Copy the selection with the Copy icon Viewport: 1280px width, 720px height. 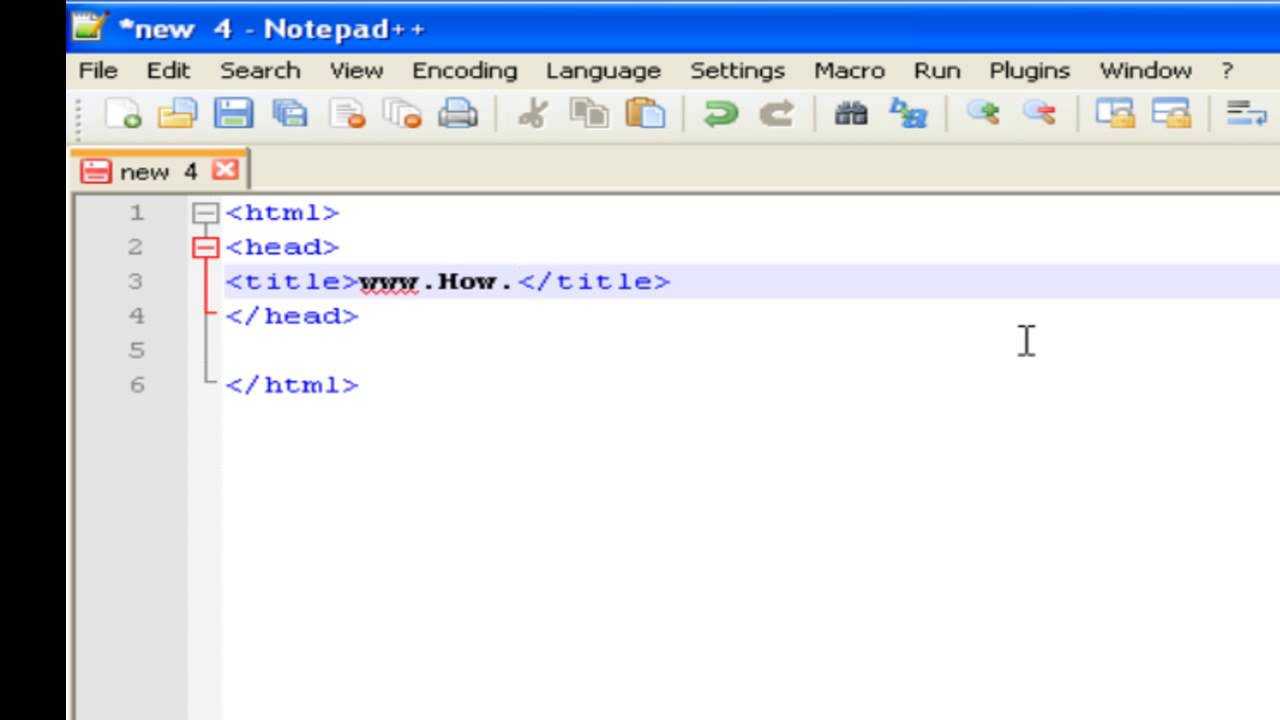pos(589,113)
